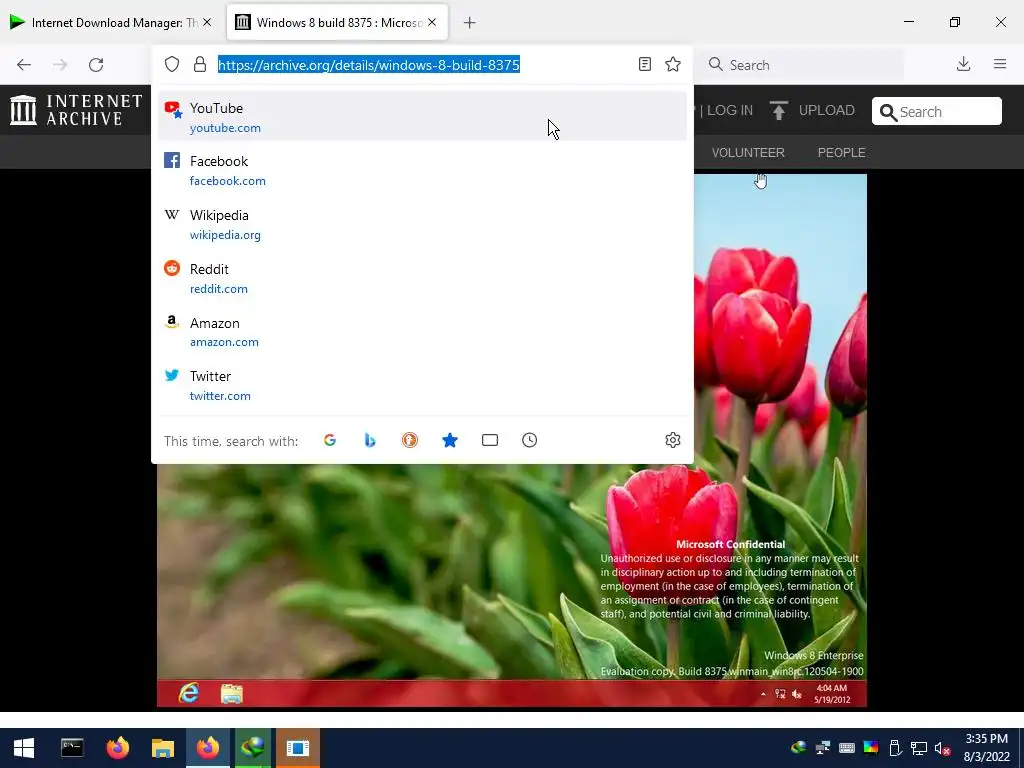Bookmark this page with the star

tap(673, 64)
